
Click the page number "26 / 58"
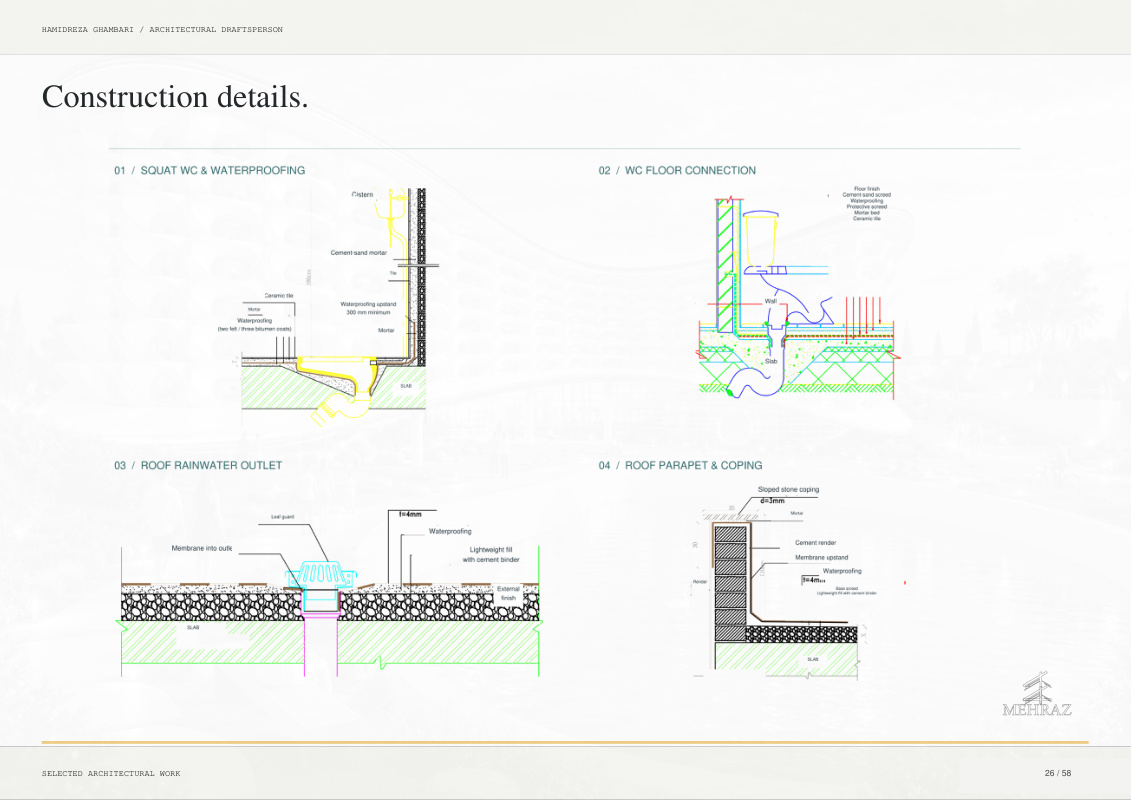(1058, 773)
